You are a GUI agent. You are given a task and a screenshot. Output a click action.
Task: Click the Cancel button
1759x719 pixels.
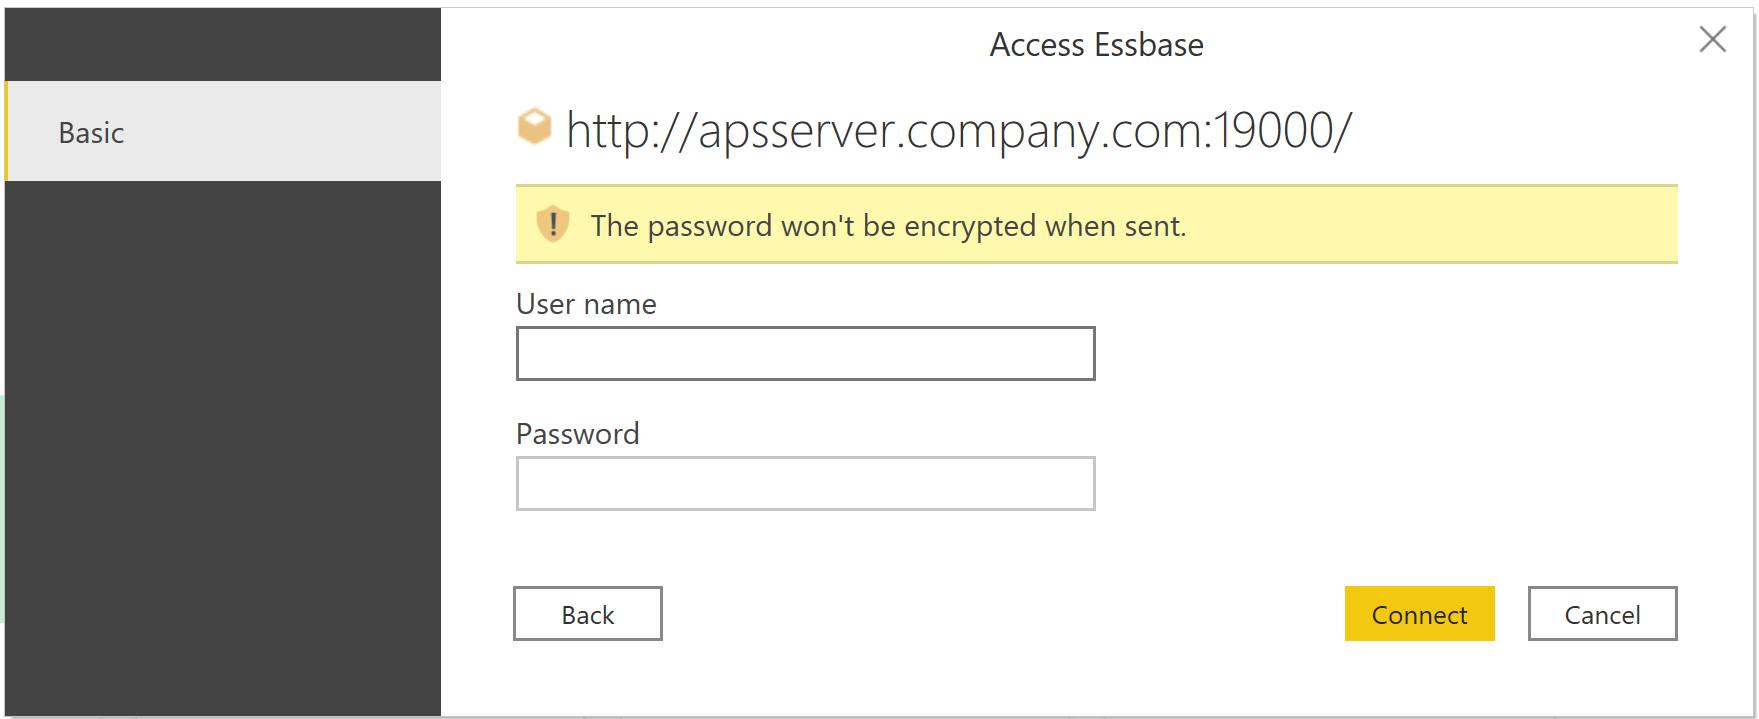click(1601, 613)
